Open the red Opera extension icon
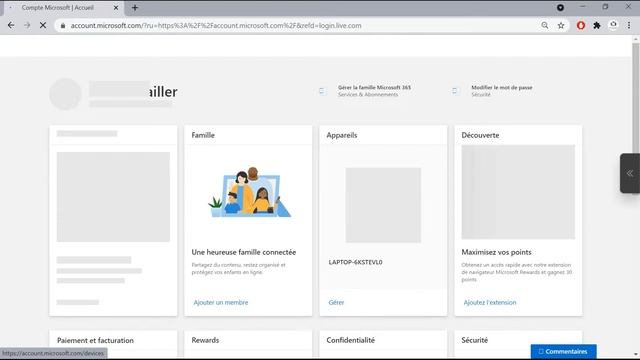The height and width of the screenshot is (360, 640). [581, 25]
